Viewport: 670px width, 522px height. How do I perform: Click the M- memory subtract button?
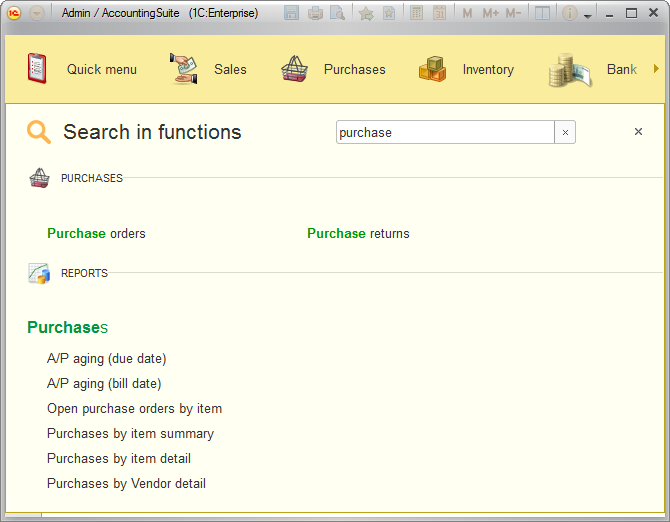tap(513, 14)
